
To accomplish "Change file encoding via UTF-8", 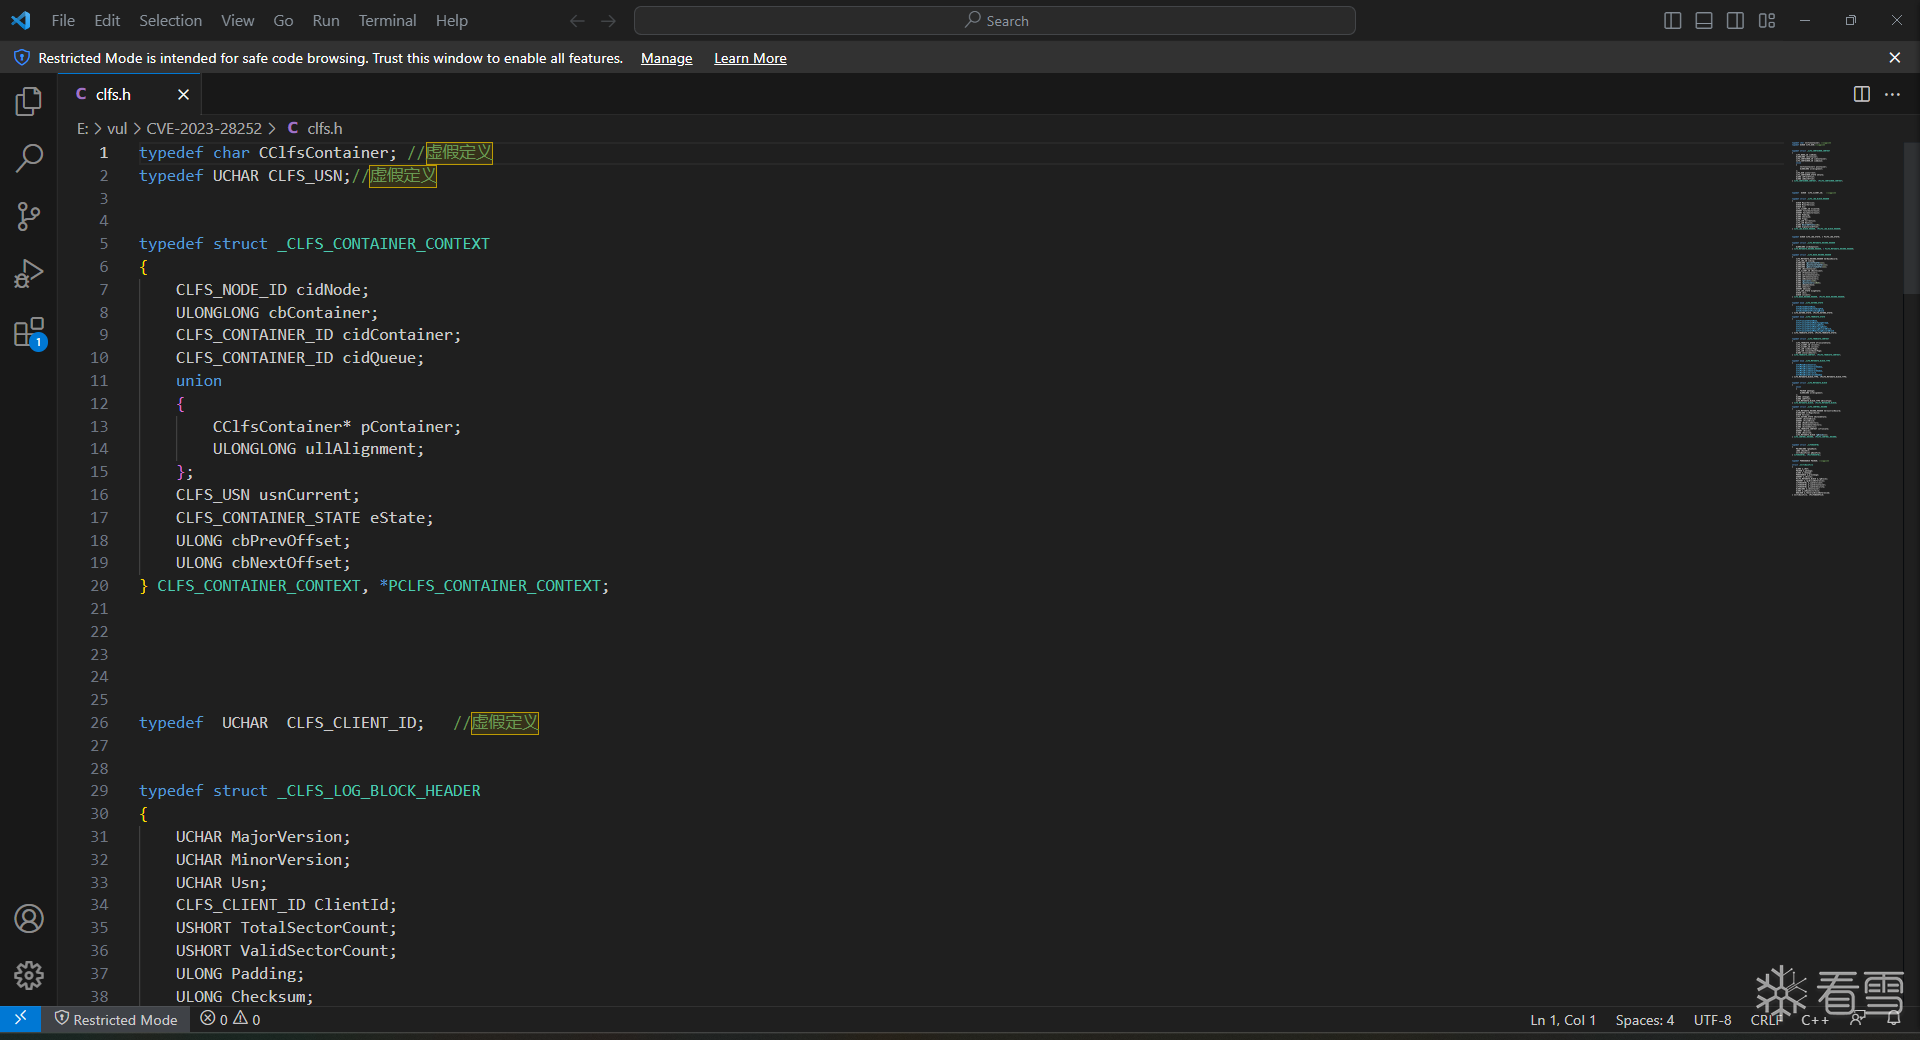I will (x=1712, y=1019).
